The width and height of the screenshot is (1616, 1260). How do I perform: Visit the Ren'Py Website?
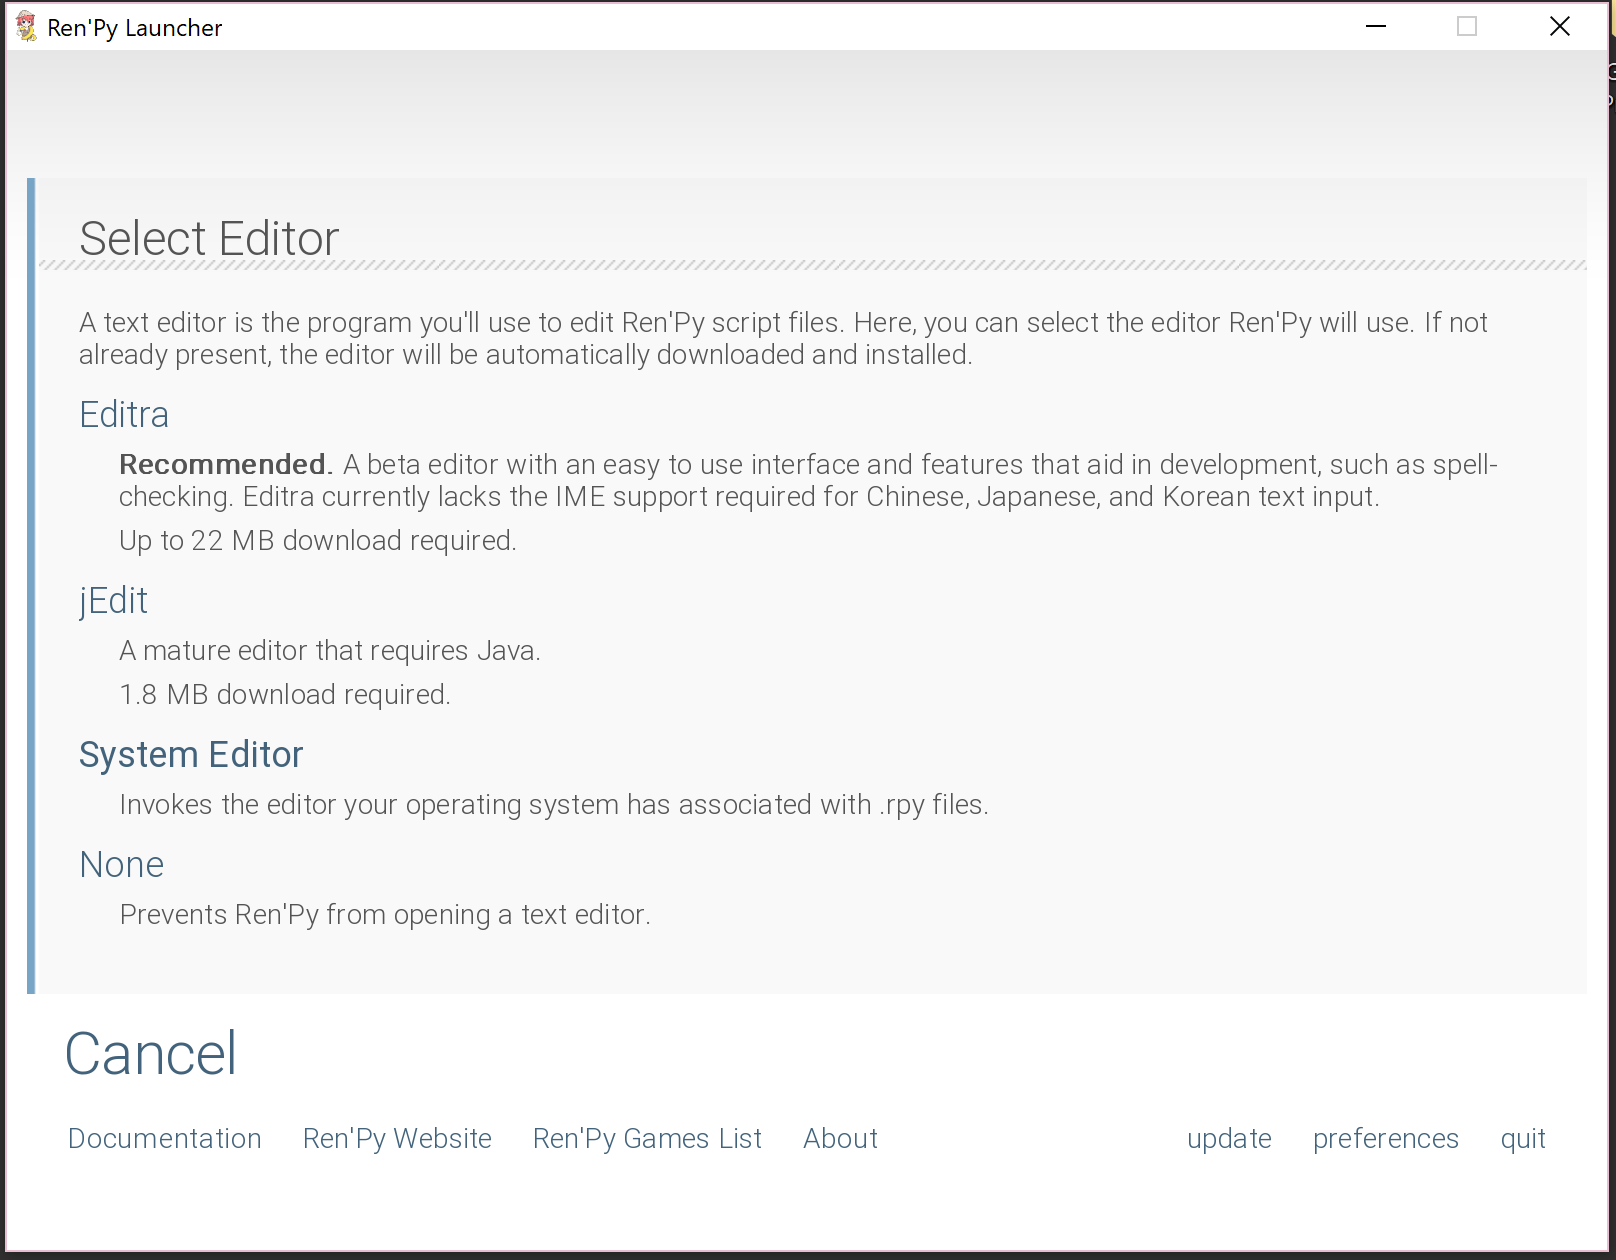click(397, 1138)
